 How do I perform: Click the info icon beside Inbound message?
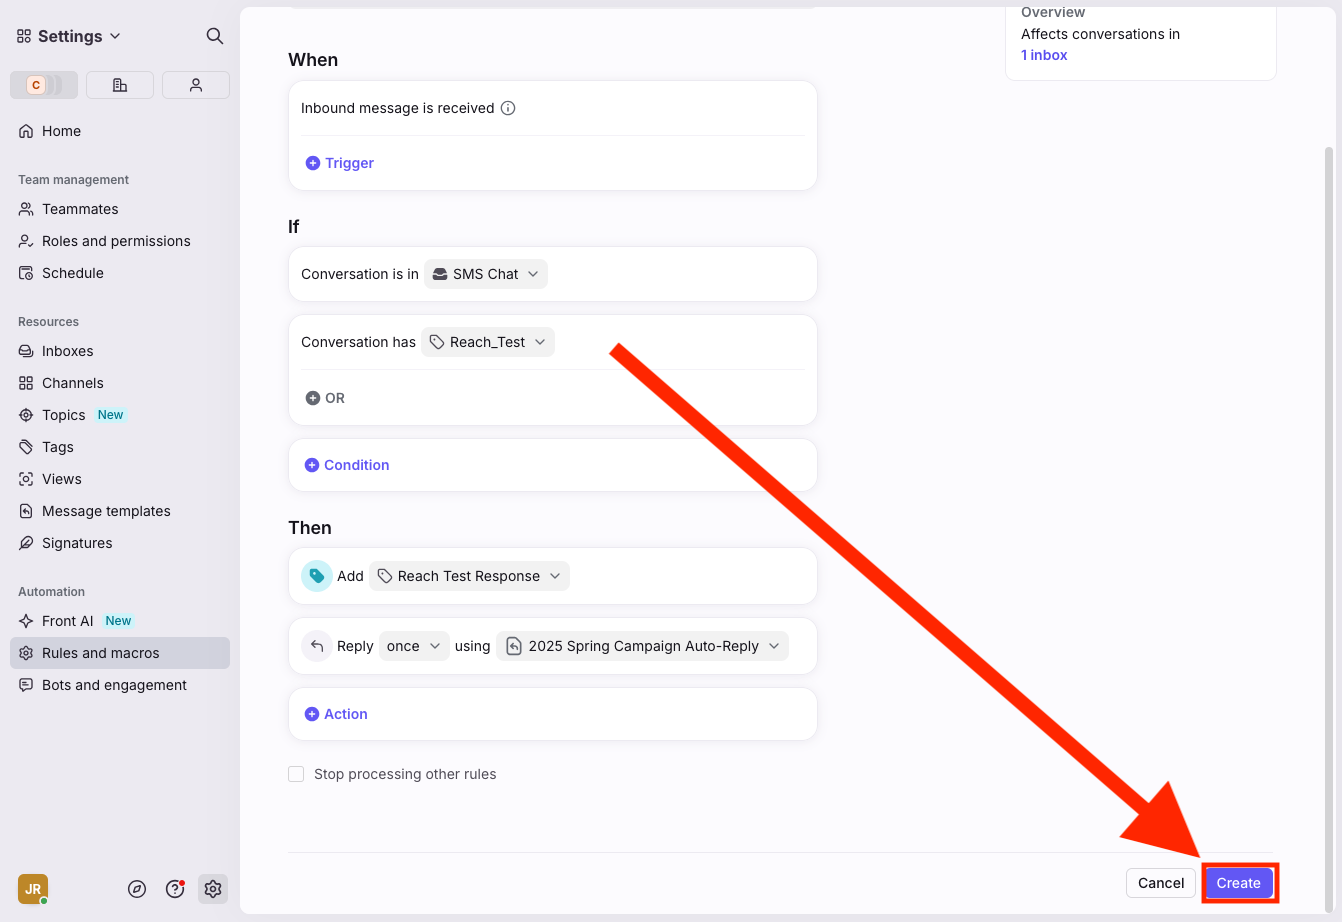508,108
